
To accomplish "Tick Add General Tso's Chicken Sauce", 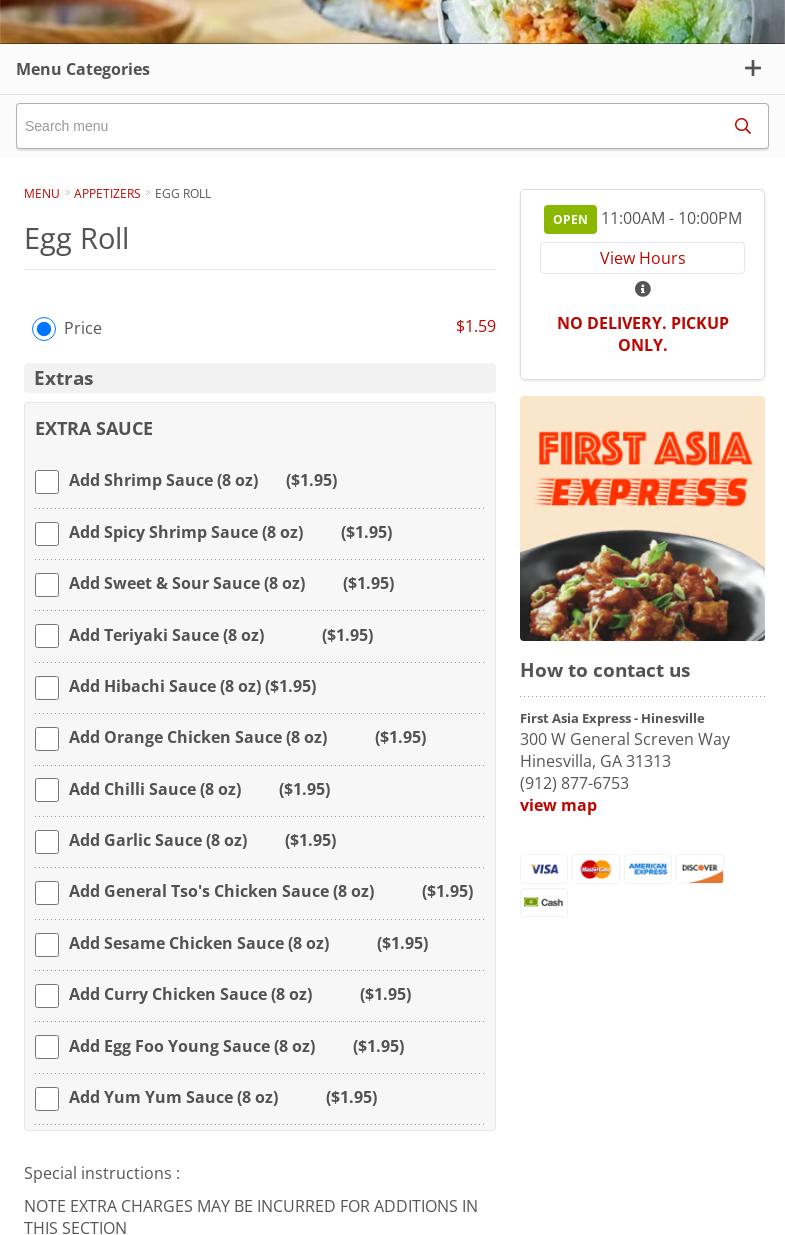I will (47, 893).
